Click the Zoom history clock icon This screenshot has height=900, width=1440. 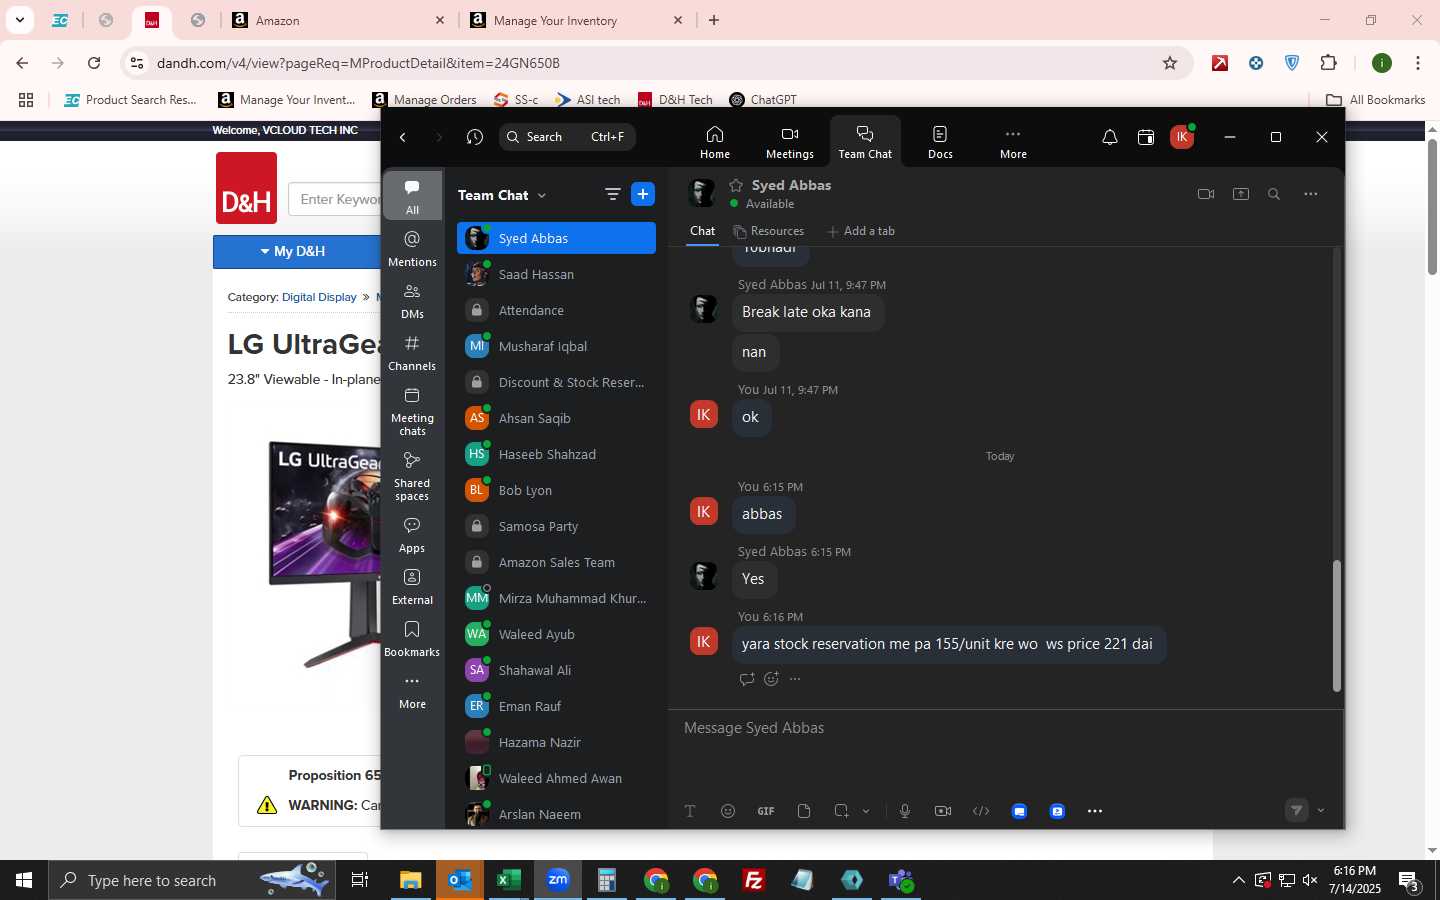click(x=475, y=137)
